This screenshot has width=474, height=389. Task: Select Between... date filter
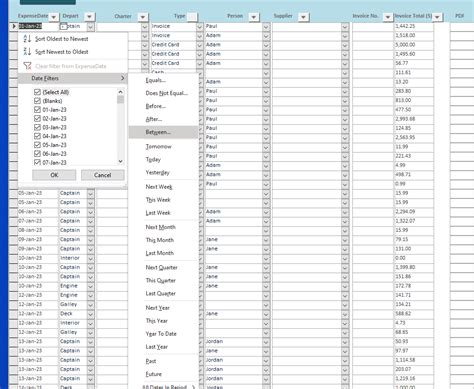(x=164, y=132)
